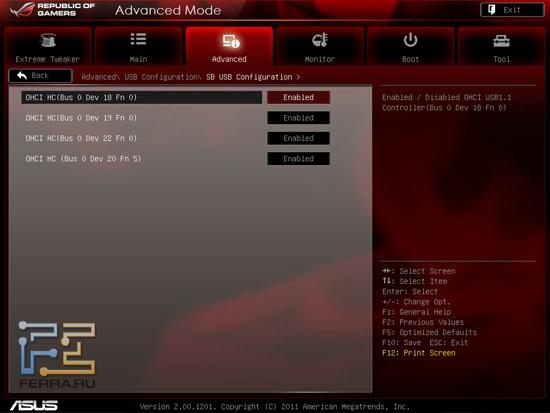
Task: Click the Tool drive icon
Action: [501, 41]
